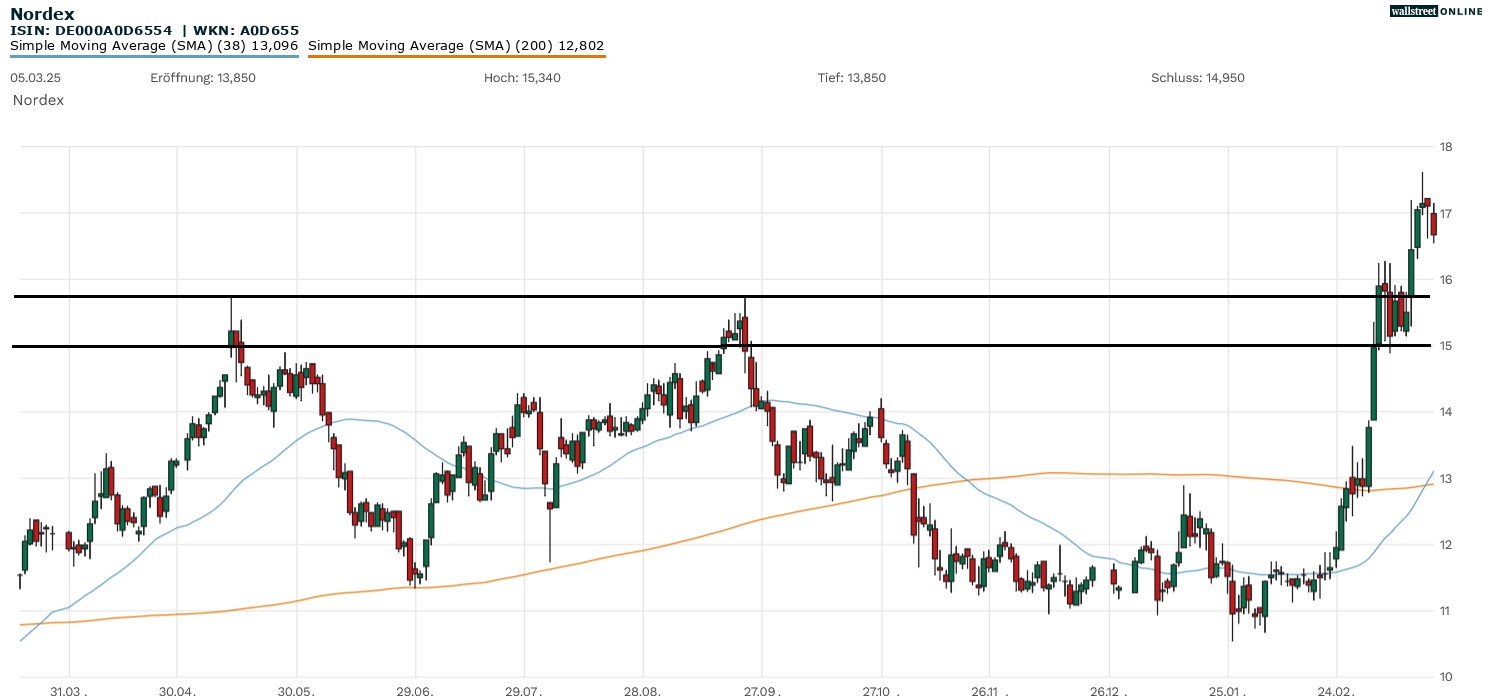Click the 29.06. date on time axis
The image size is (1490, 698).
[414, 691]
